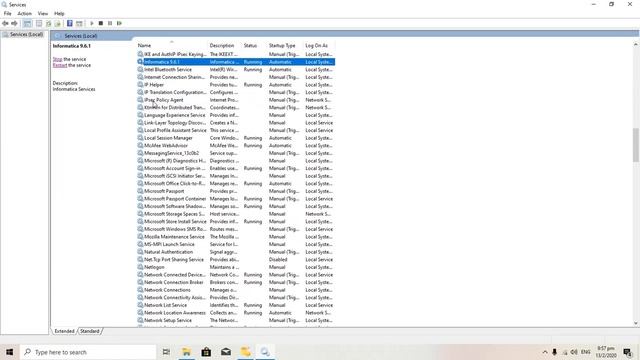The width and height of the screenshot is (640, 360).
Task: Open the Windows Start button
Action: tap(9, 352)
